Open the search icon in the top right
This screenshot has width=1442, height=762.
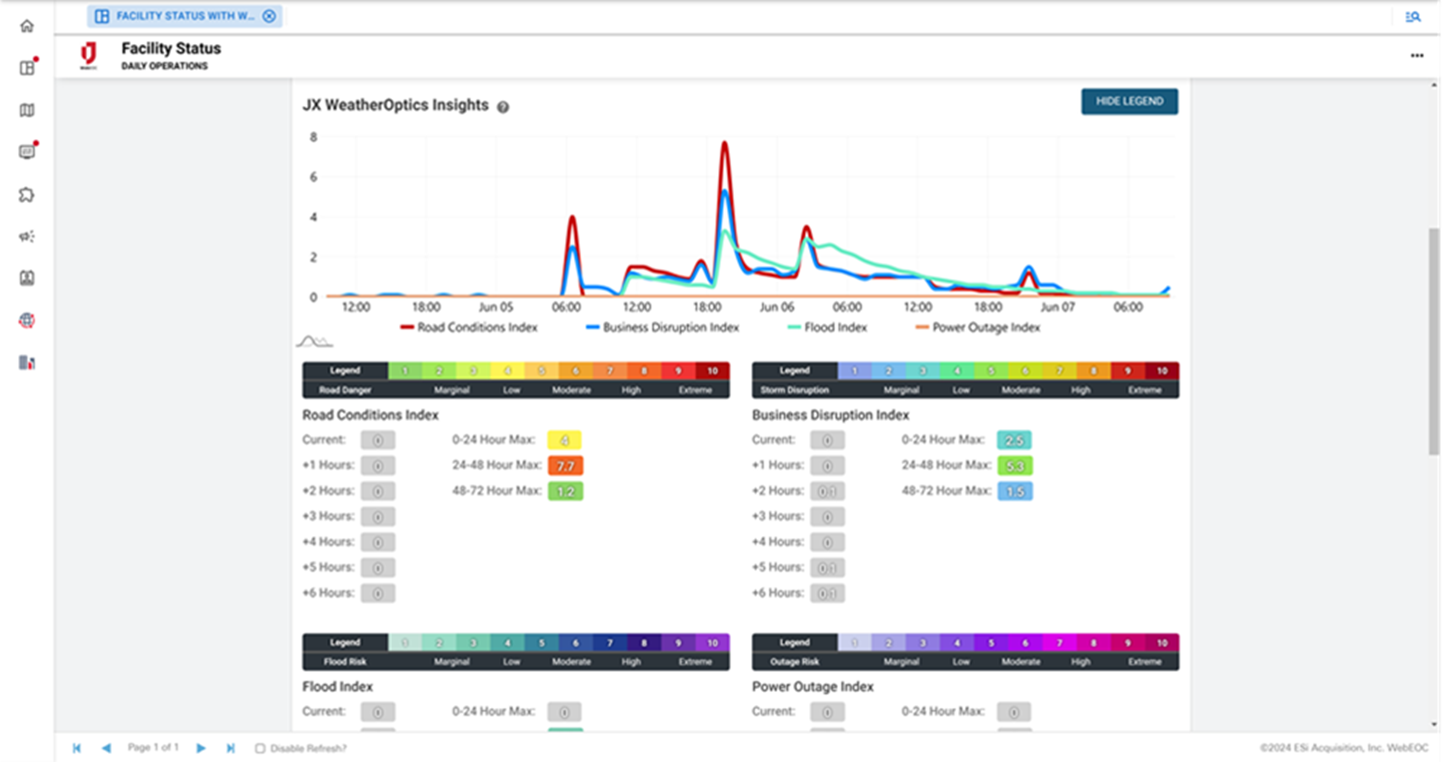(1413, 16)
